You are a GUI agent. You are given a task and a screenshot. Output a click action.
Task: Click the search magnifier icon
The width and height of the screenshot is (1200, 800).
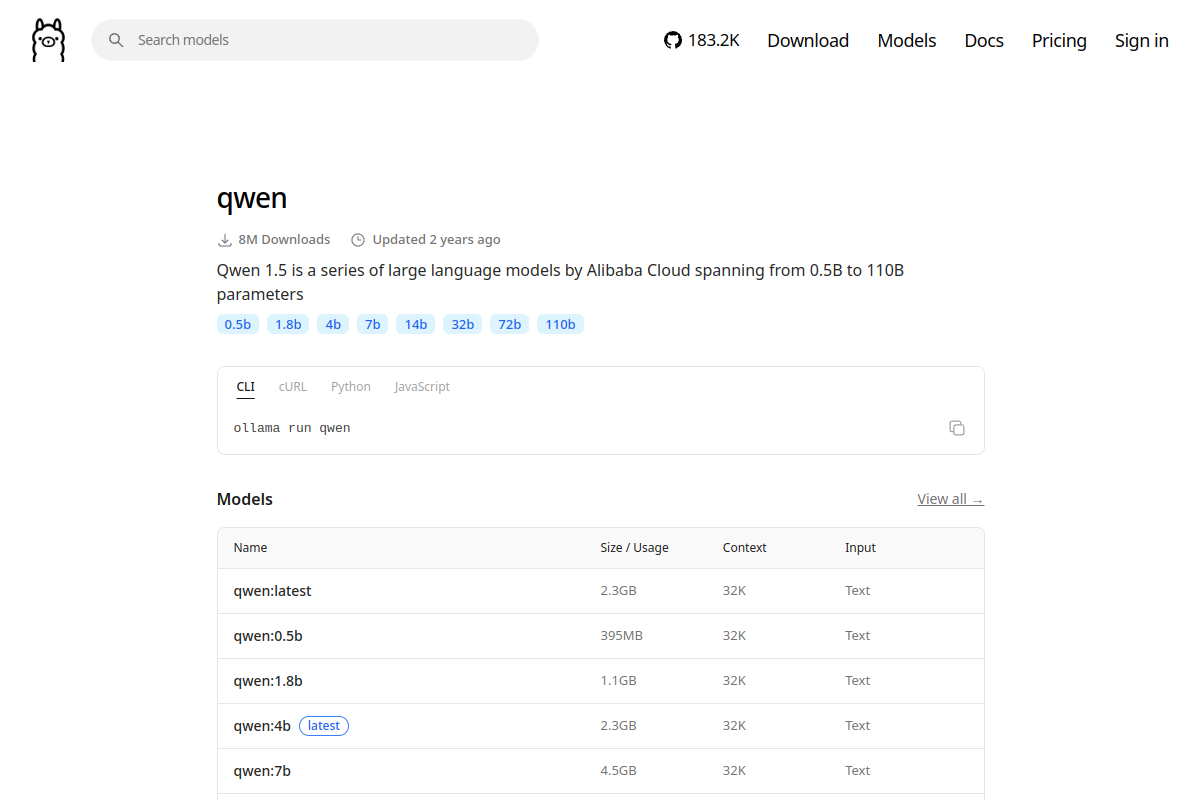[x=116, y=40]
